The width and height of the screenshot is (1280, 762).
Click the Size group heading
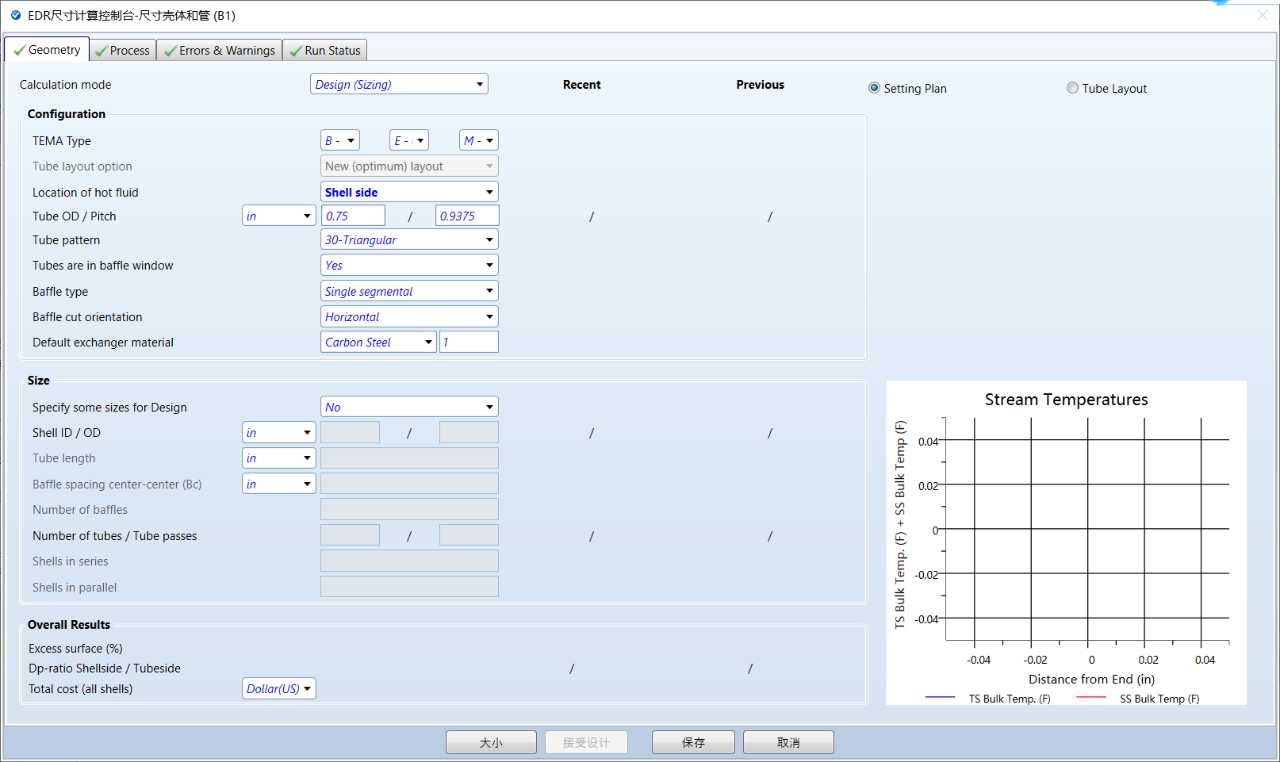click(x=38, y=381)
